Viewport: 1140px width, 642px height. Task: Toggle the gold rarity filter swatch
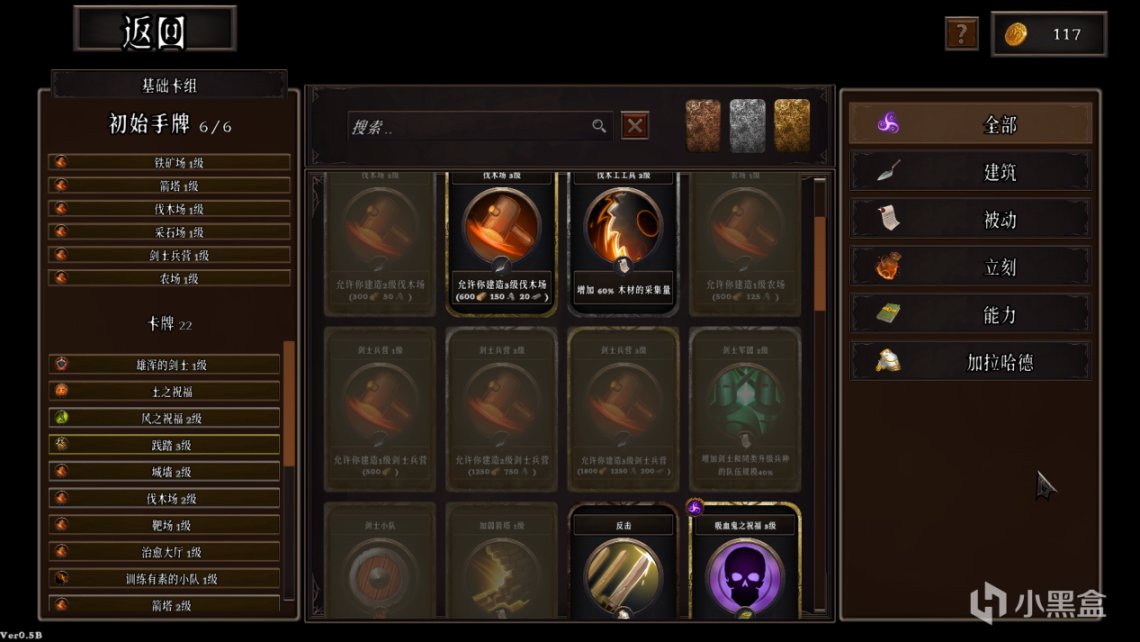pos(792,126)
